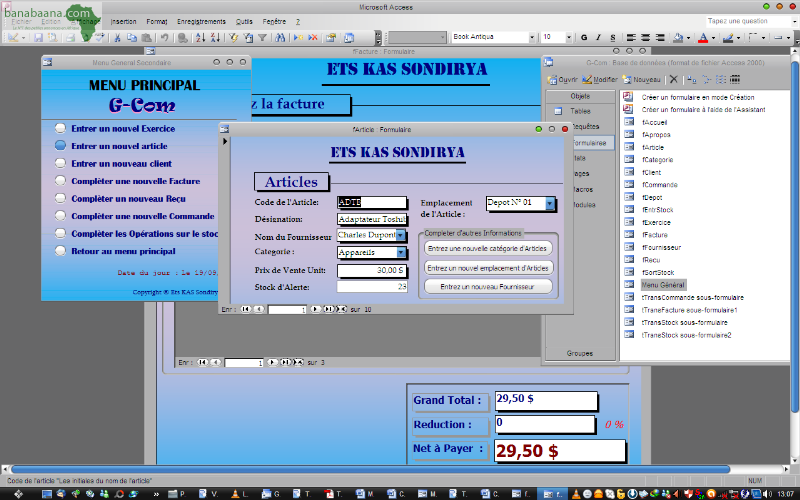Viewport: 800px width, 500px height.
Task: Sort descending with the Z-A icon
Action: point(215,37)
